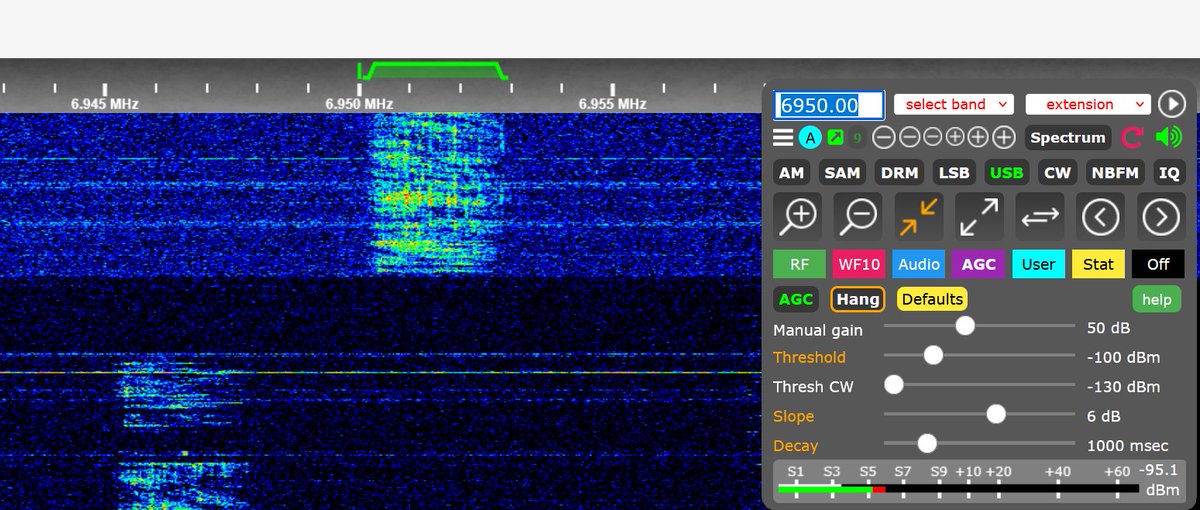The height and width of the screenshot is (510, 1200).
Task: Click the 6 dB slope value
Action: (x=1104, y=416)
